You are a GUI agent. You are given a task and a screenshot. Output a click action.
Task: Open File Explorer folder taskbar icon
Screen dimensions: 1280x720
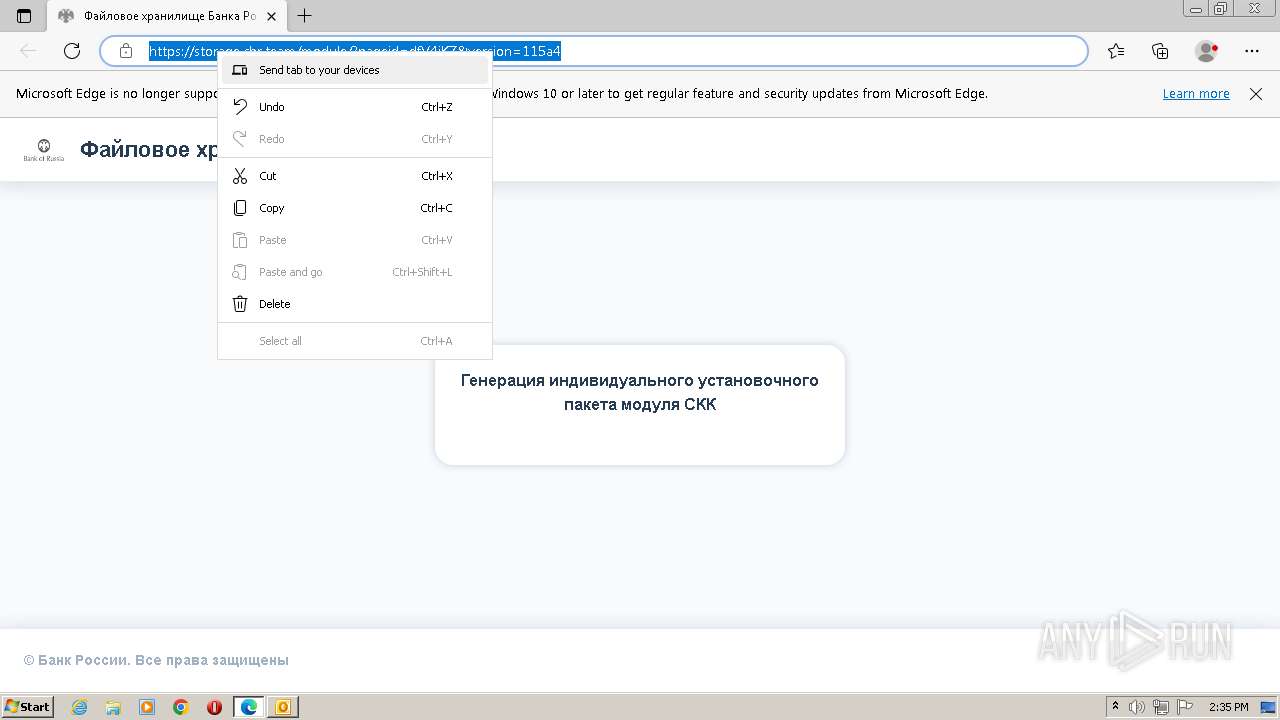pyautogui.click(x=113, y=707)
